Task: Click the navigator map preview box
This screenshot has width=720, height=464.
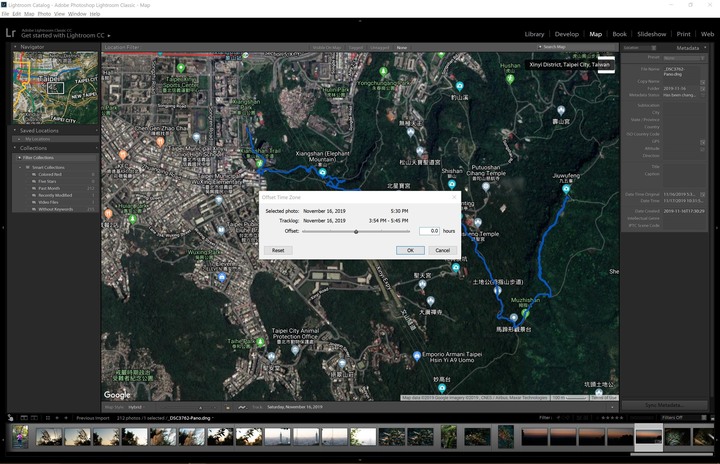Action: point(56,88)
